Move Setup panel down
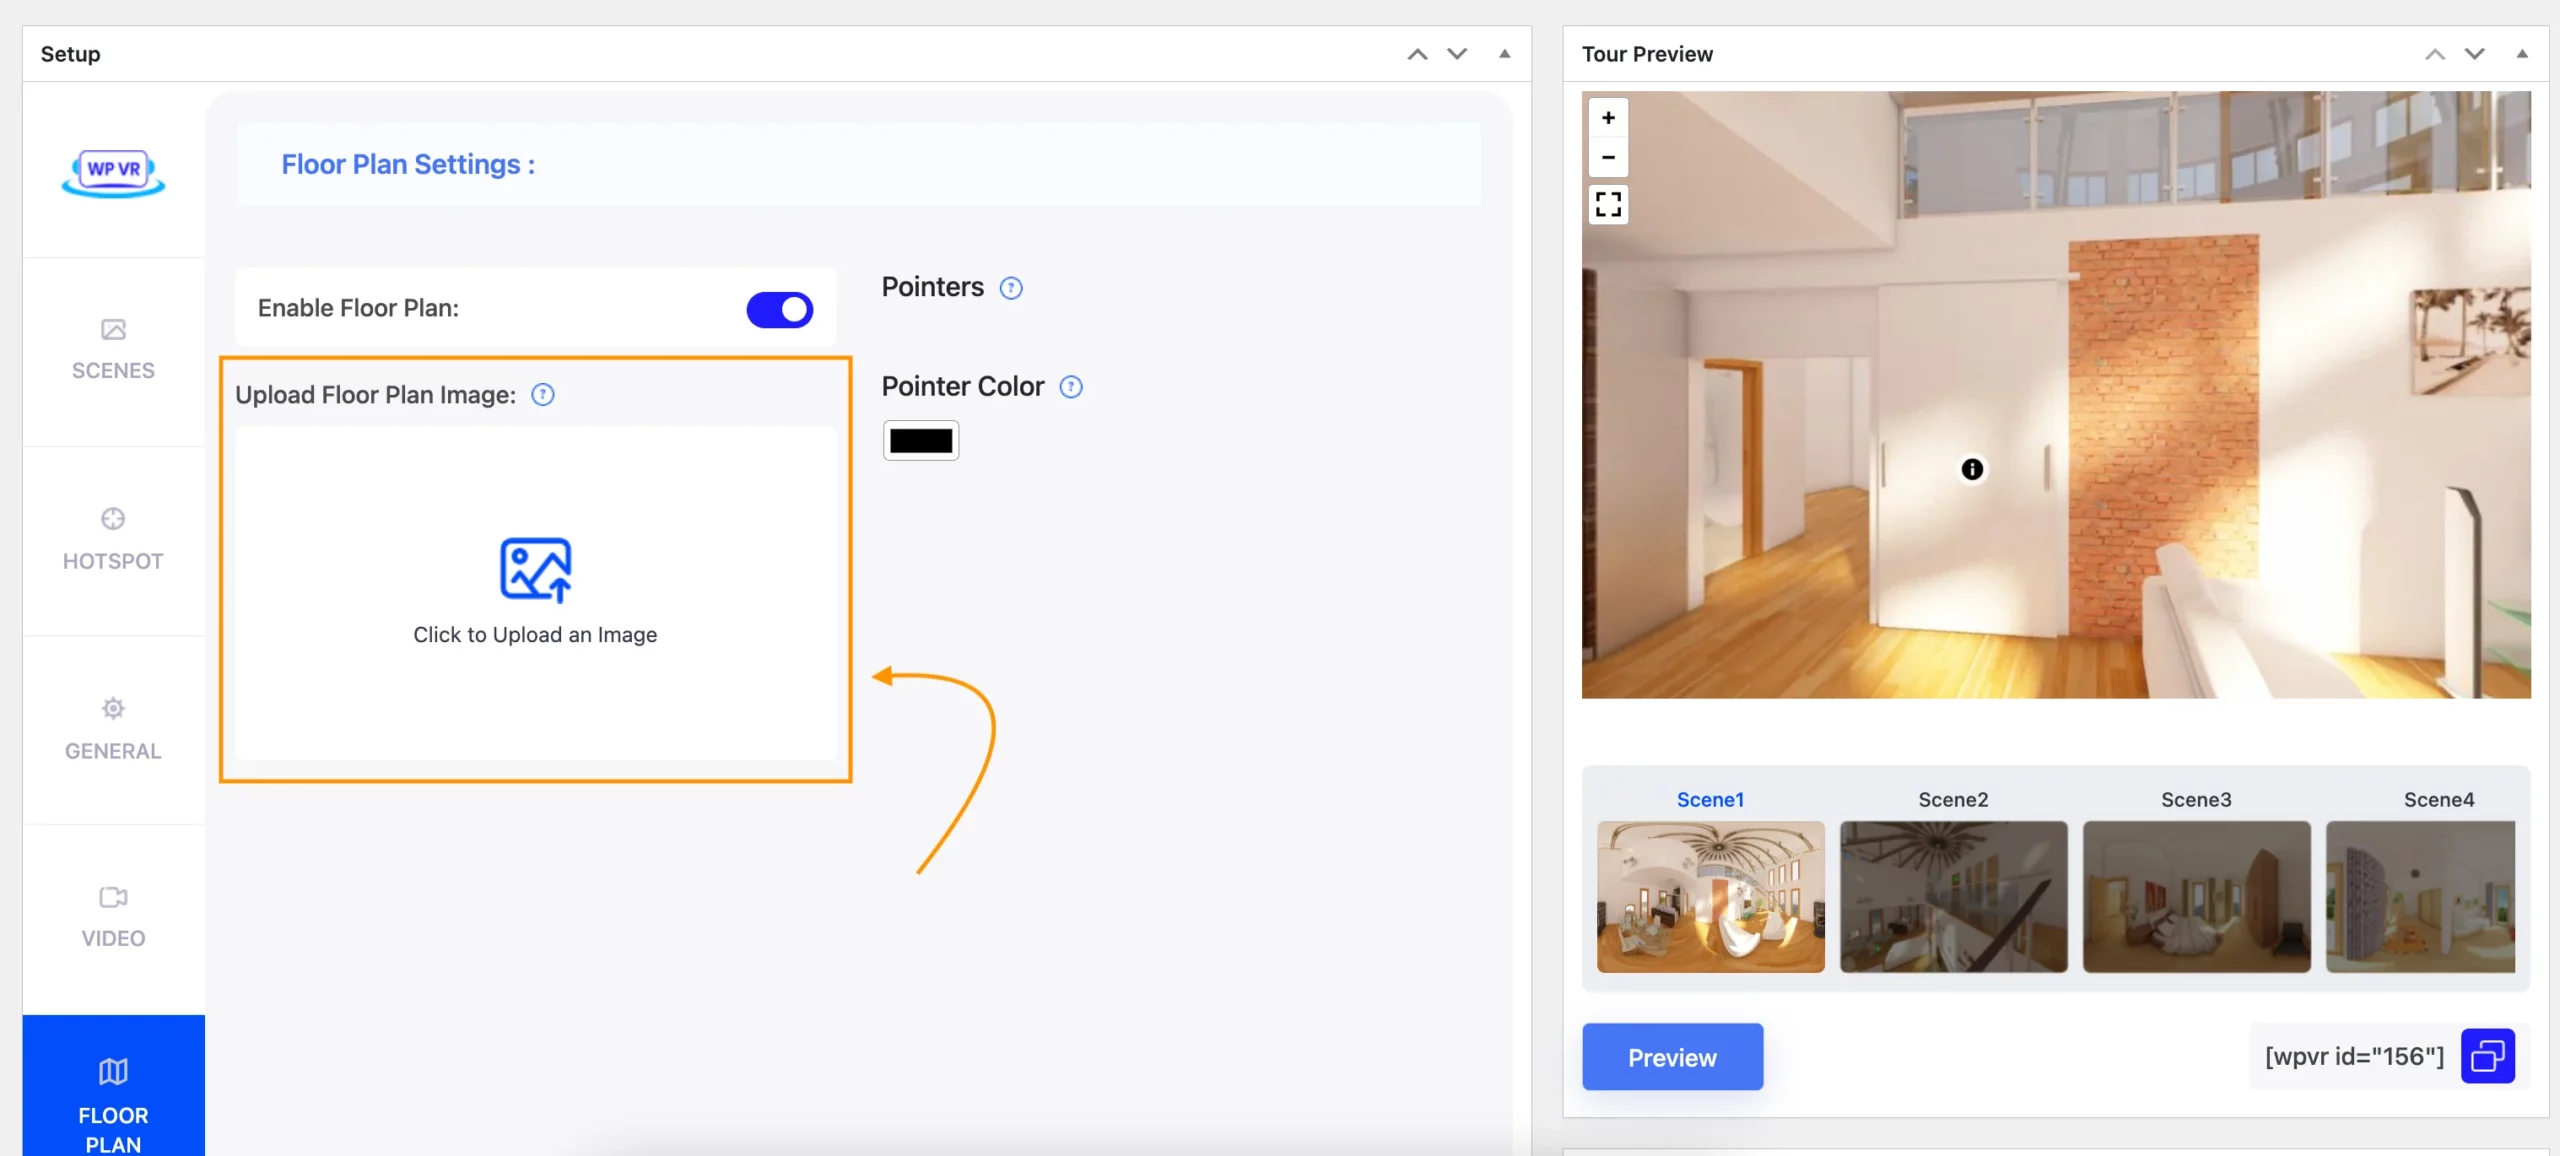 click(x=1457, y=54)
